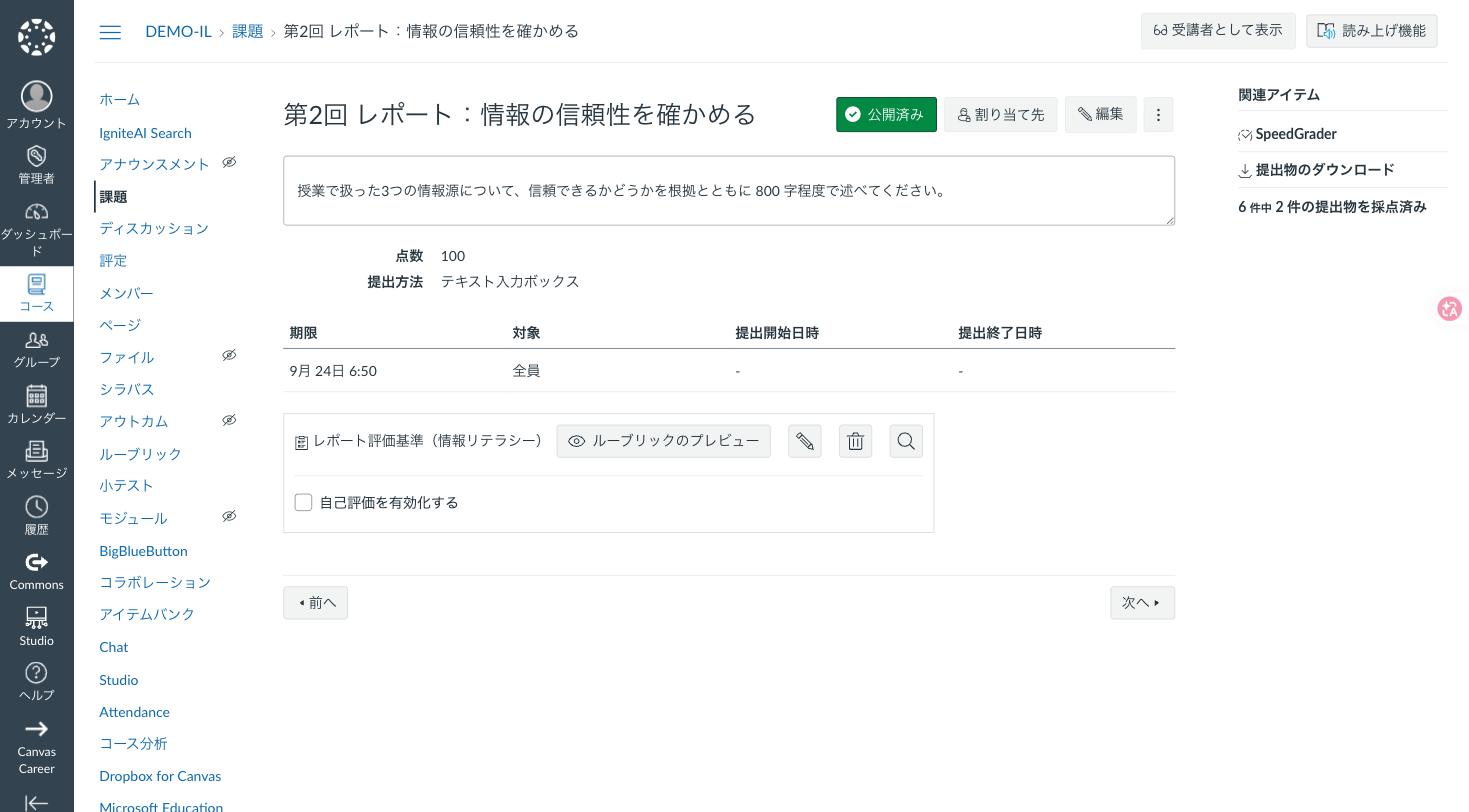1469x812 pixels.
Task: Open the ヘルプ global nav item
Action: (36, 682)
